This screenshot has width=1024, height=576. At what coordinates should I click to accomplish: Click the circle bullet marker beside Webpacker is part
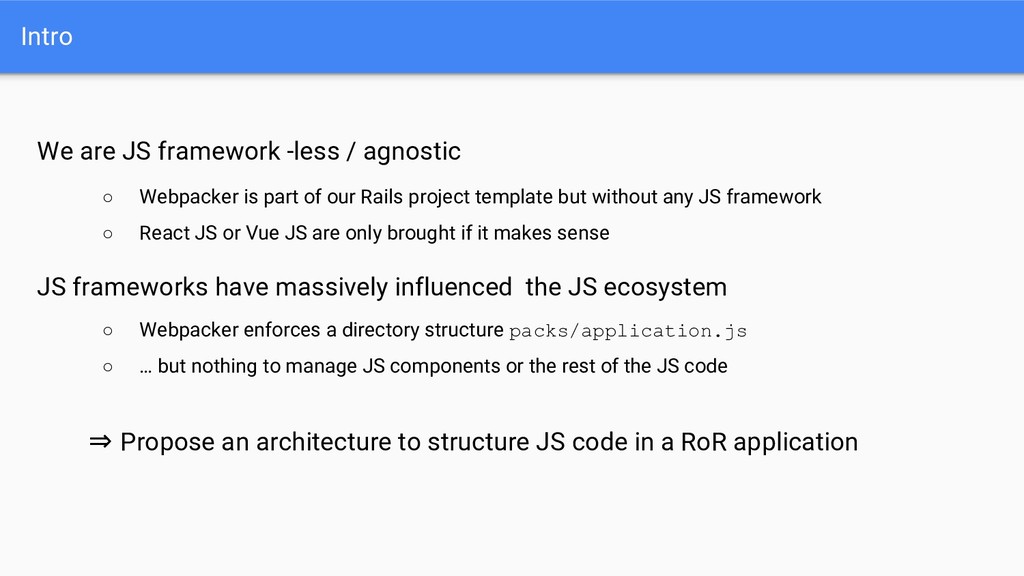108,198
